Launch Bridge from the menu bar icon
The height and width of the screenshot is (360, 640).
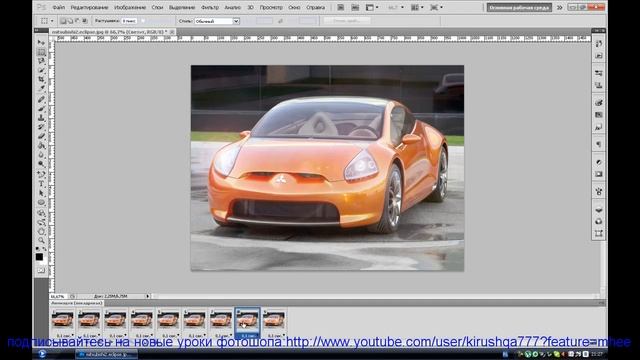pos(341,7)
